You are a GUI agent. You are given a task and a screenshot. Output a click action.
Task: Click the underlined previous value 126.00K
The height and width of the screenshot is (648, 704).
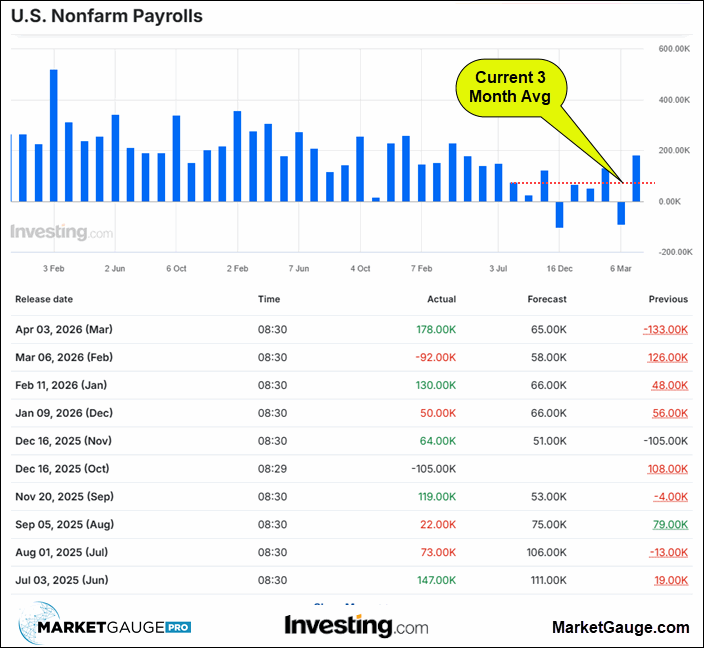point(666,357)
